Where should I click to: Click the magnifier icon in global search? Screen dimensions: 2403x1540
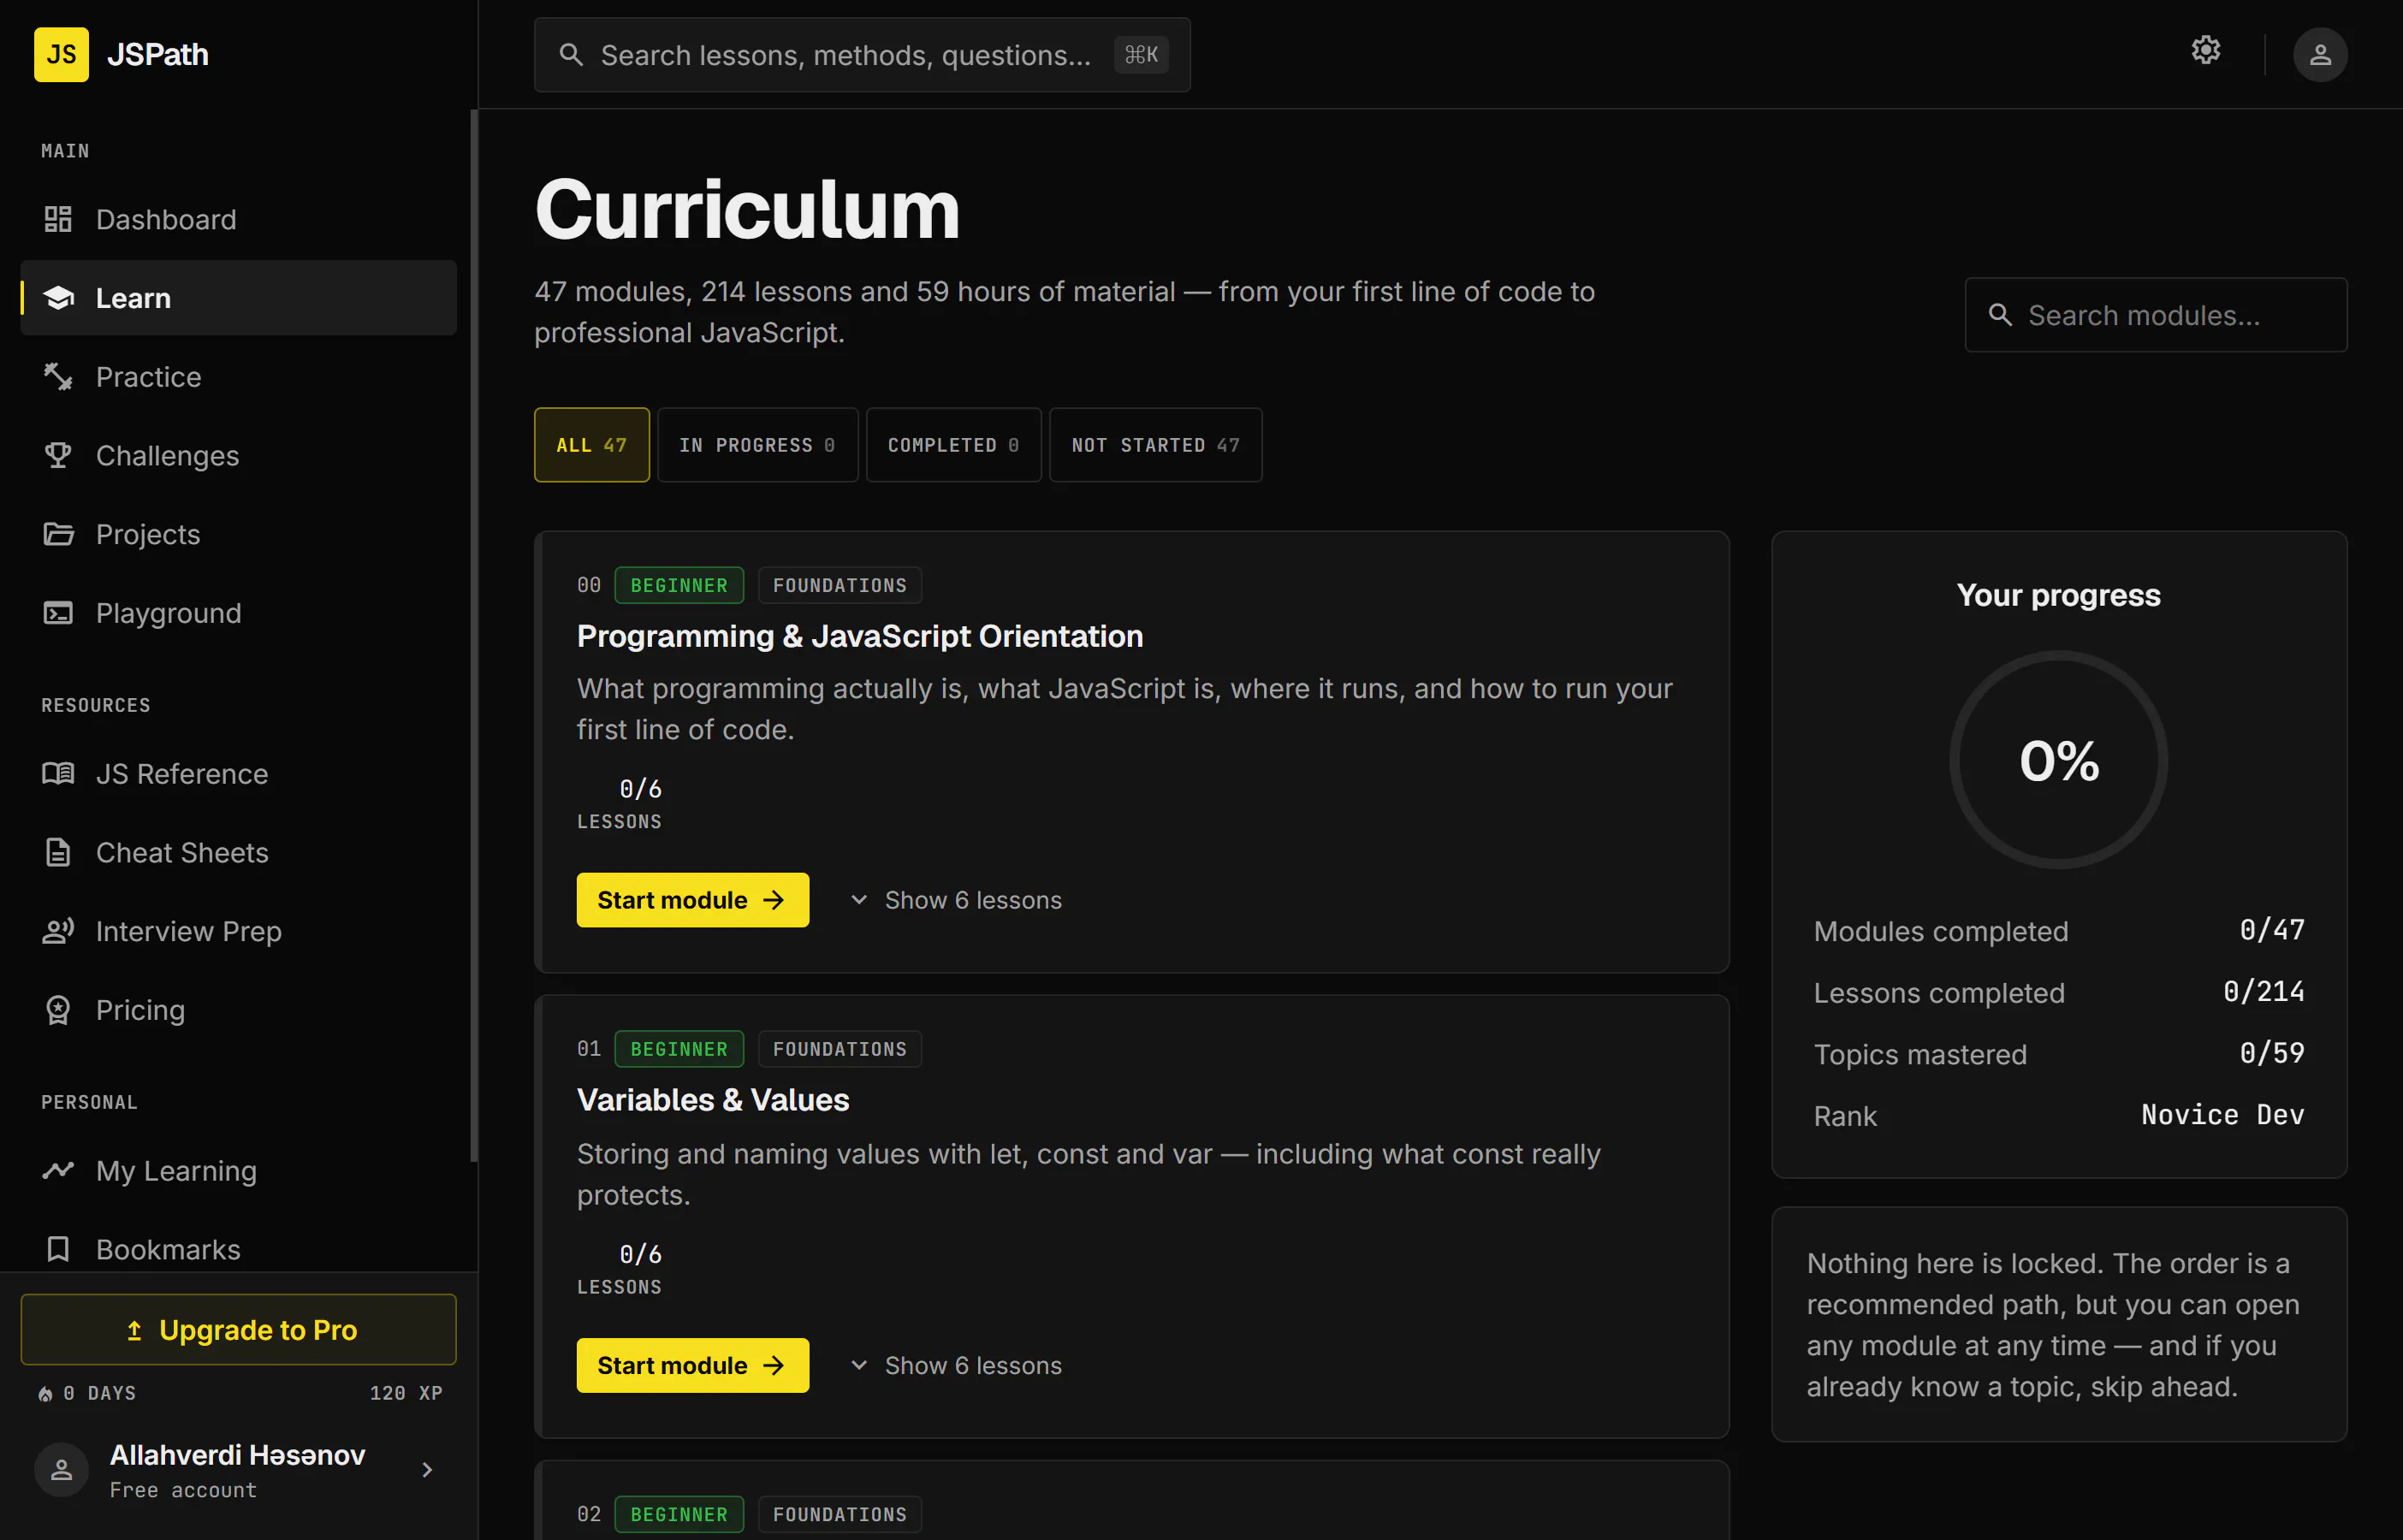pyautogui.click(x=571, y=55)
